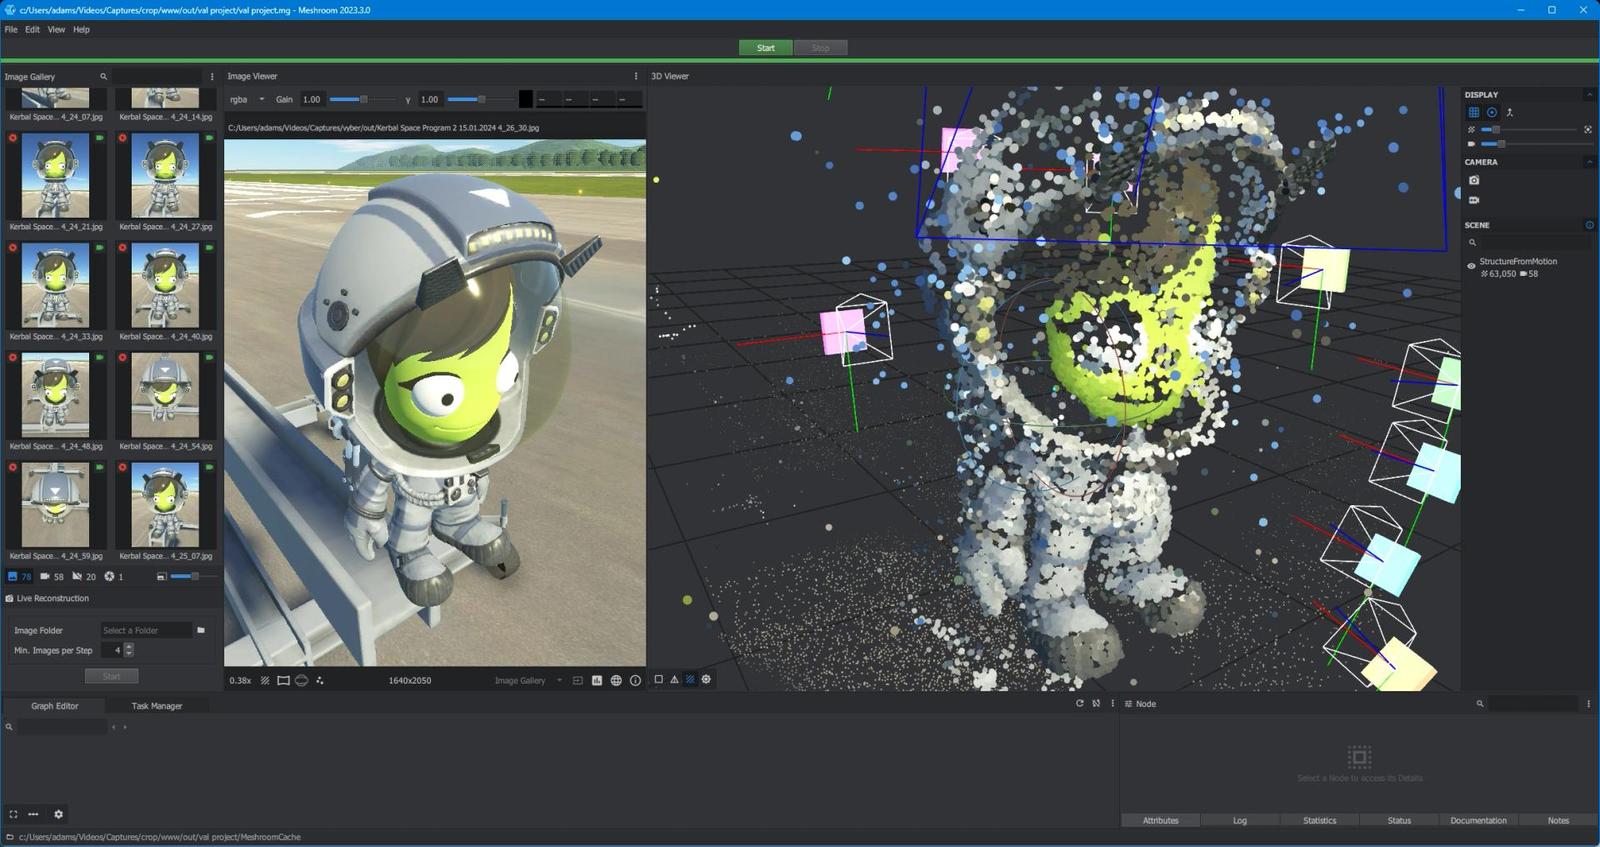Toggle the grid display in 3D Viewer
The width and height of the screenshot is (1600, 847).
tap(1473, 112)
